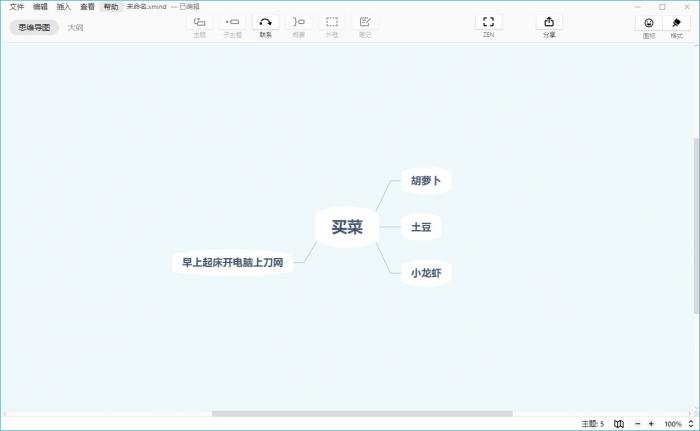
Task: Click the zoom in plus button
Action: click(x=651, y=424)
